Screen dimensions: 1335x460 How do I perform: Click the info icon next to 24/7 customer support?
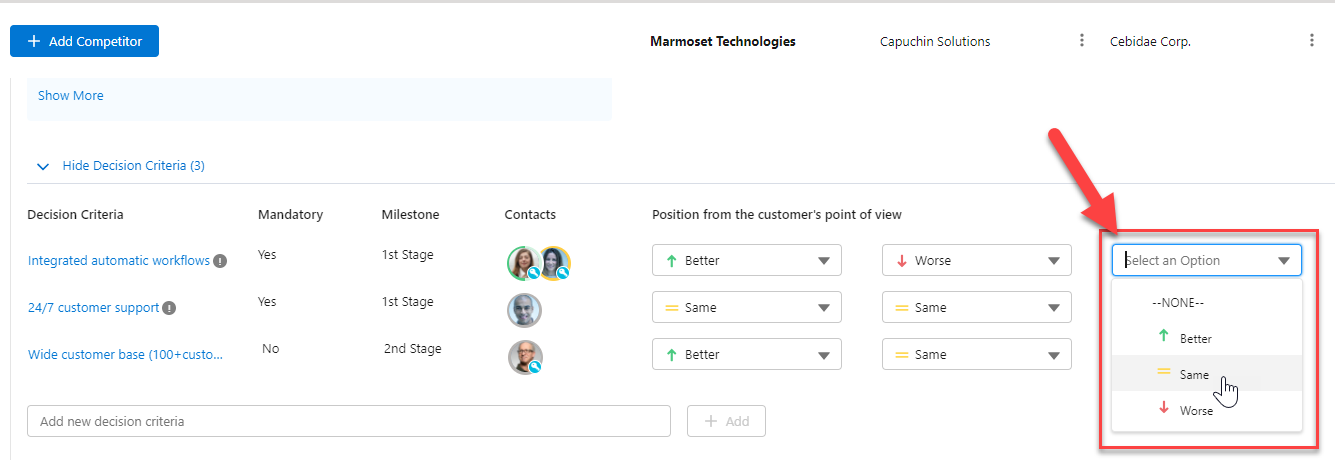point(169,308)
